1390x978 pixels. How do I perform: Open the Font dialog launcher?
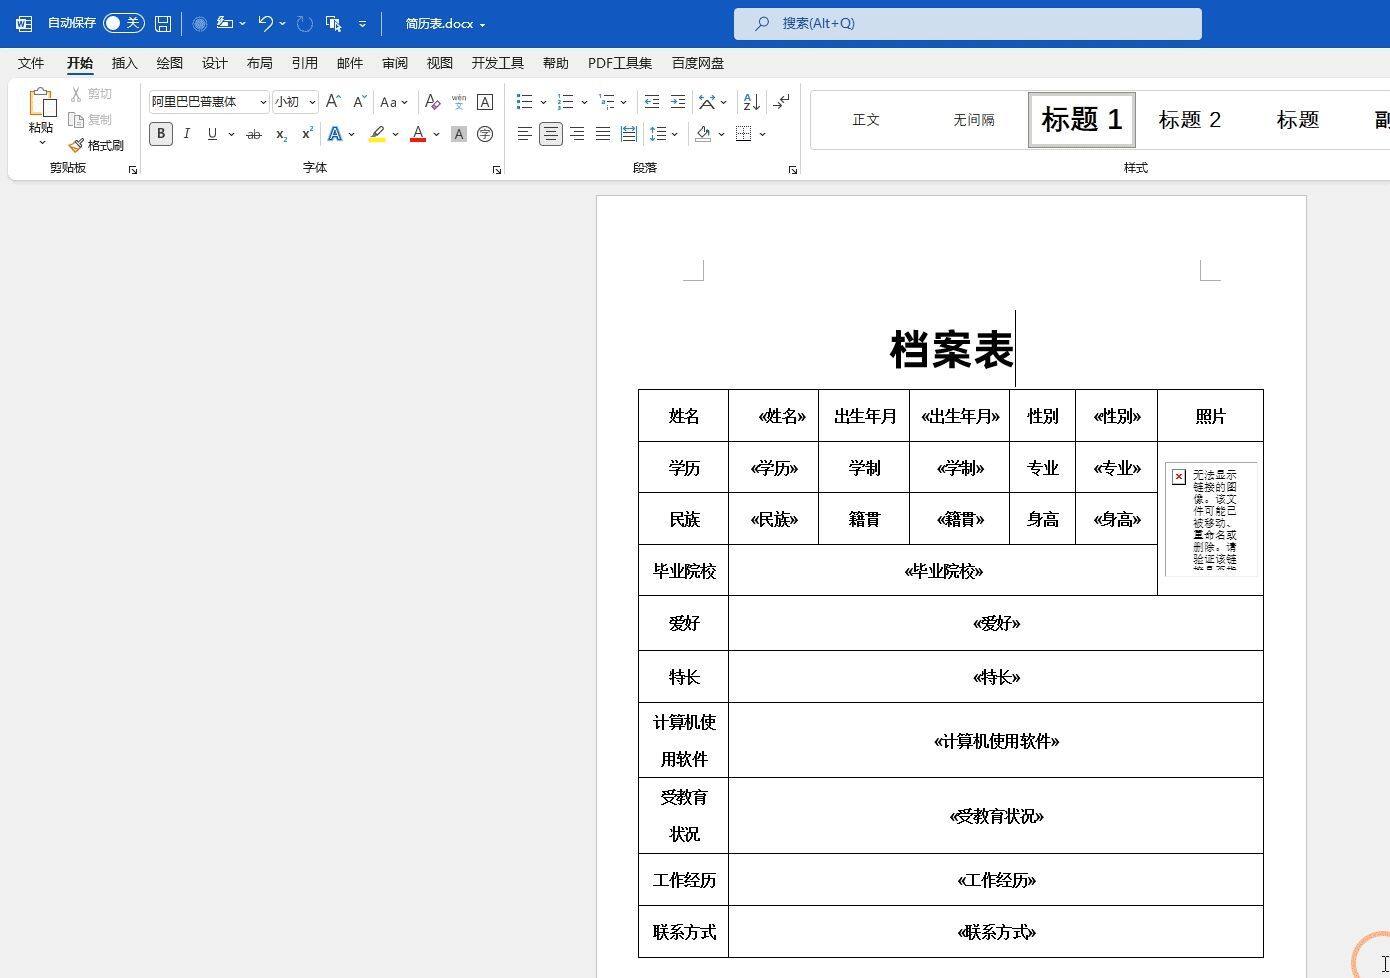click(x=497, y=170)
